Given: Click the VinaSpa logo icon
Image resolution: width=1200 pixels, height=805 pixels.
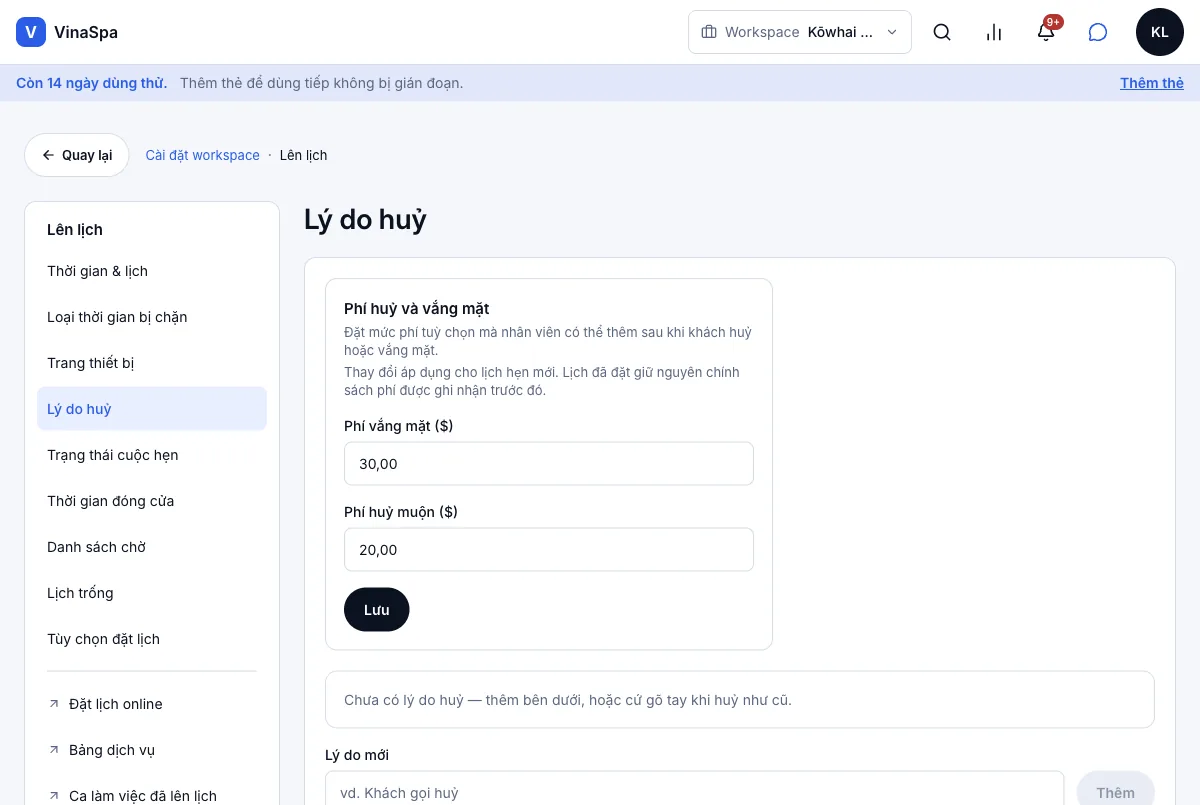Looking at the screenshot, I should tap(31, 32).
